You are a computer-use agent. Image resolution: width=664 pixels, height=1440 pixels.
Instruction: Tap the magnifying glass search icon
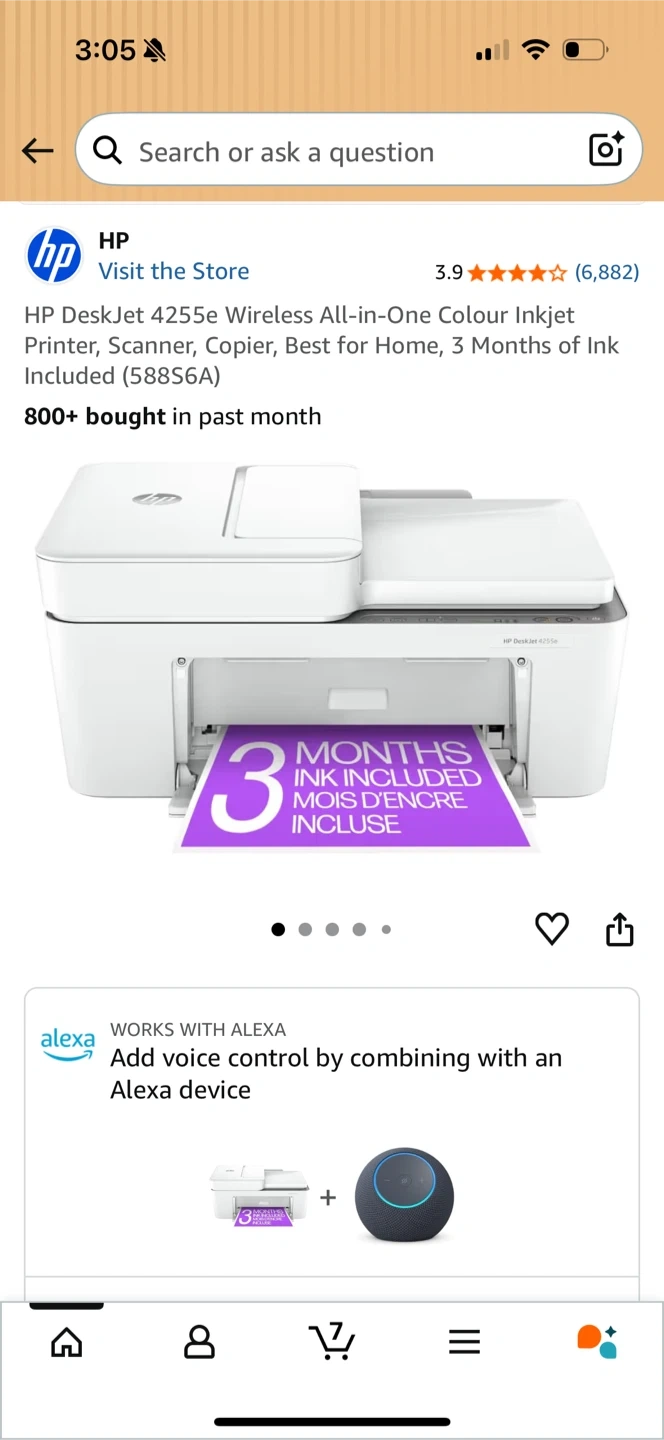[x=108, y=151]
